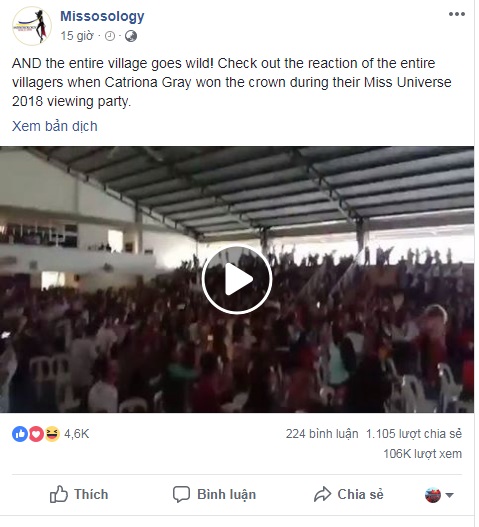Open the three-dot post options menu
Viewport: 479px width, 527px height.
[x=456, y=14]
